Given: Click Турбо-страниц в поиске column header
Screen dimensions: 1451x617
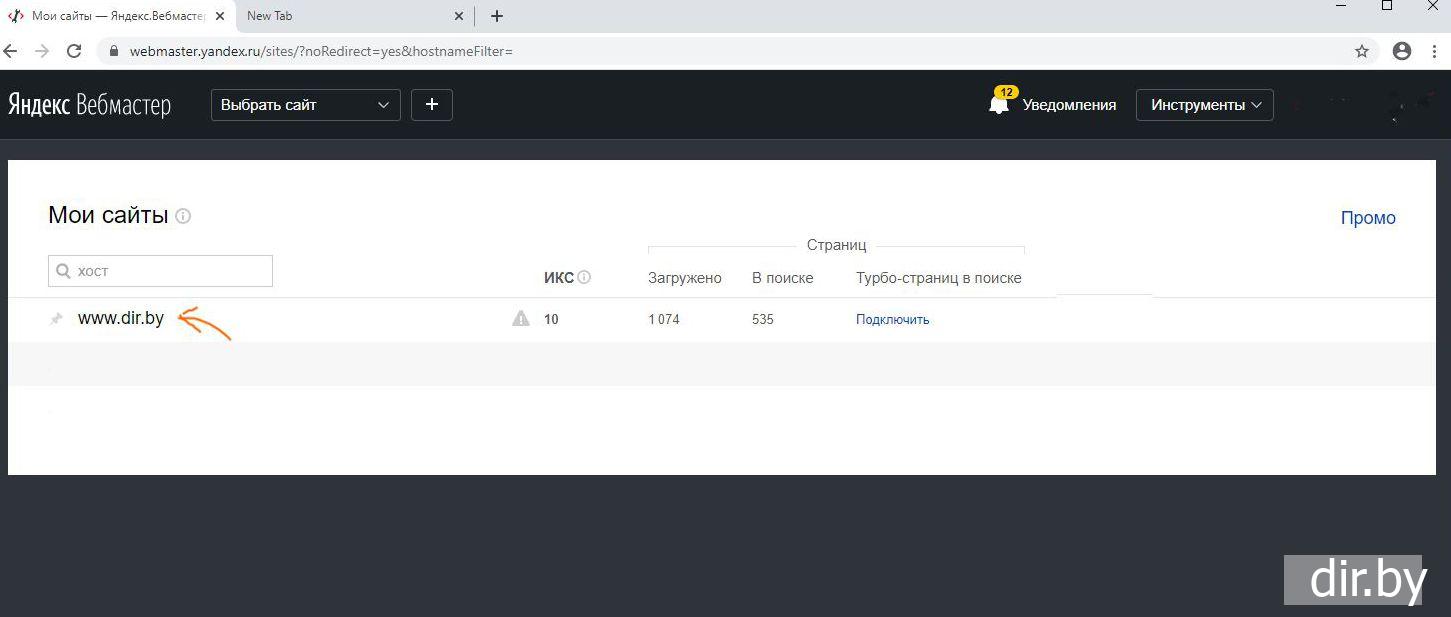Looking at the screenshot, I should coord(939,278).
